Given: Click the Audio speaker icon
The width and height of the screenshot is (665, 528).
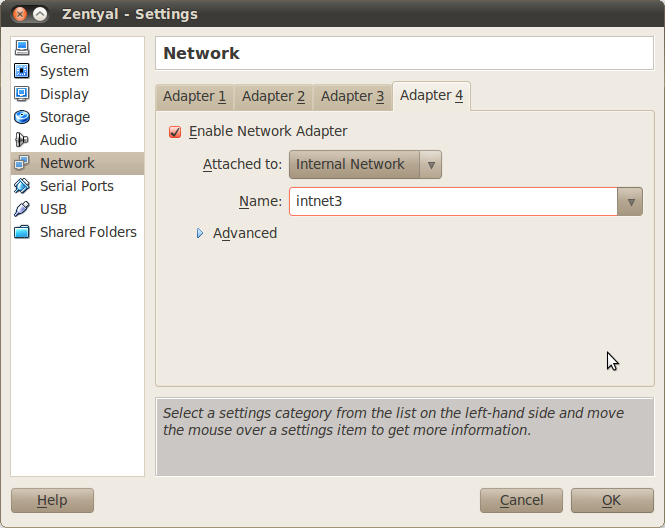Looking at the screenshot, I should coord(22,140).
